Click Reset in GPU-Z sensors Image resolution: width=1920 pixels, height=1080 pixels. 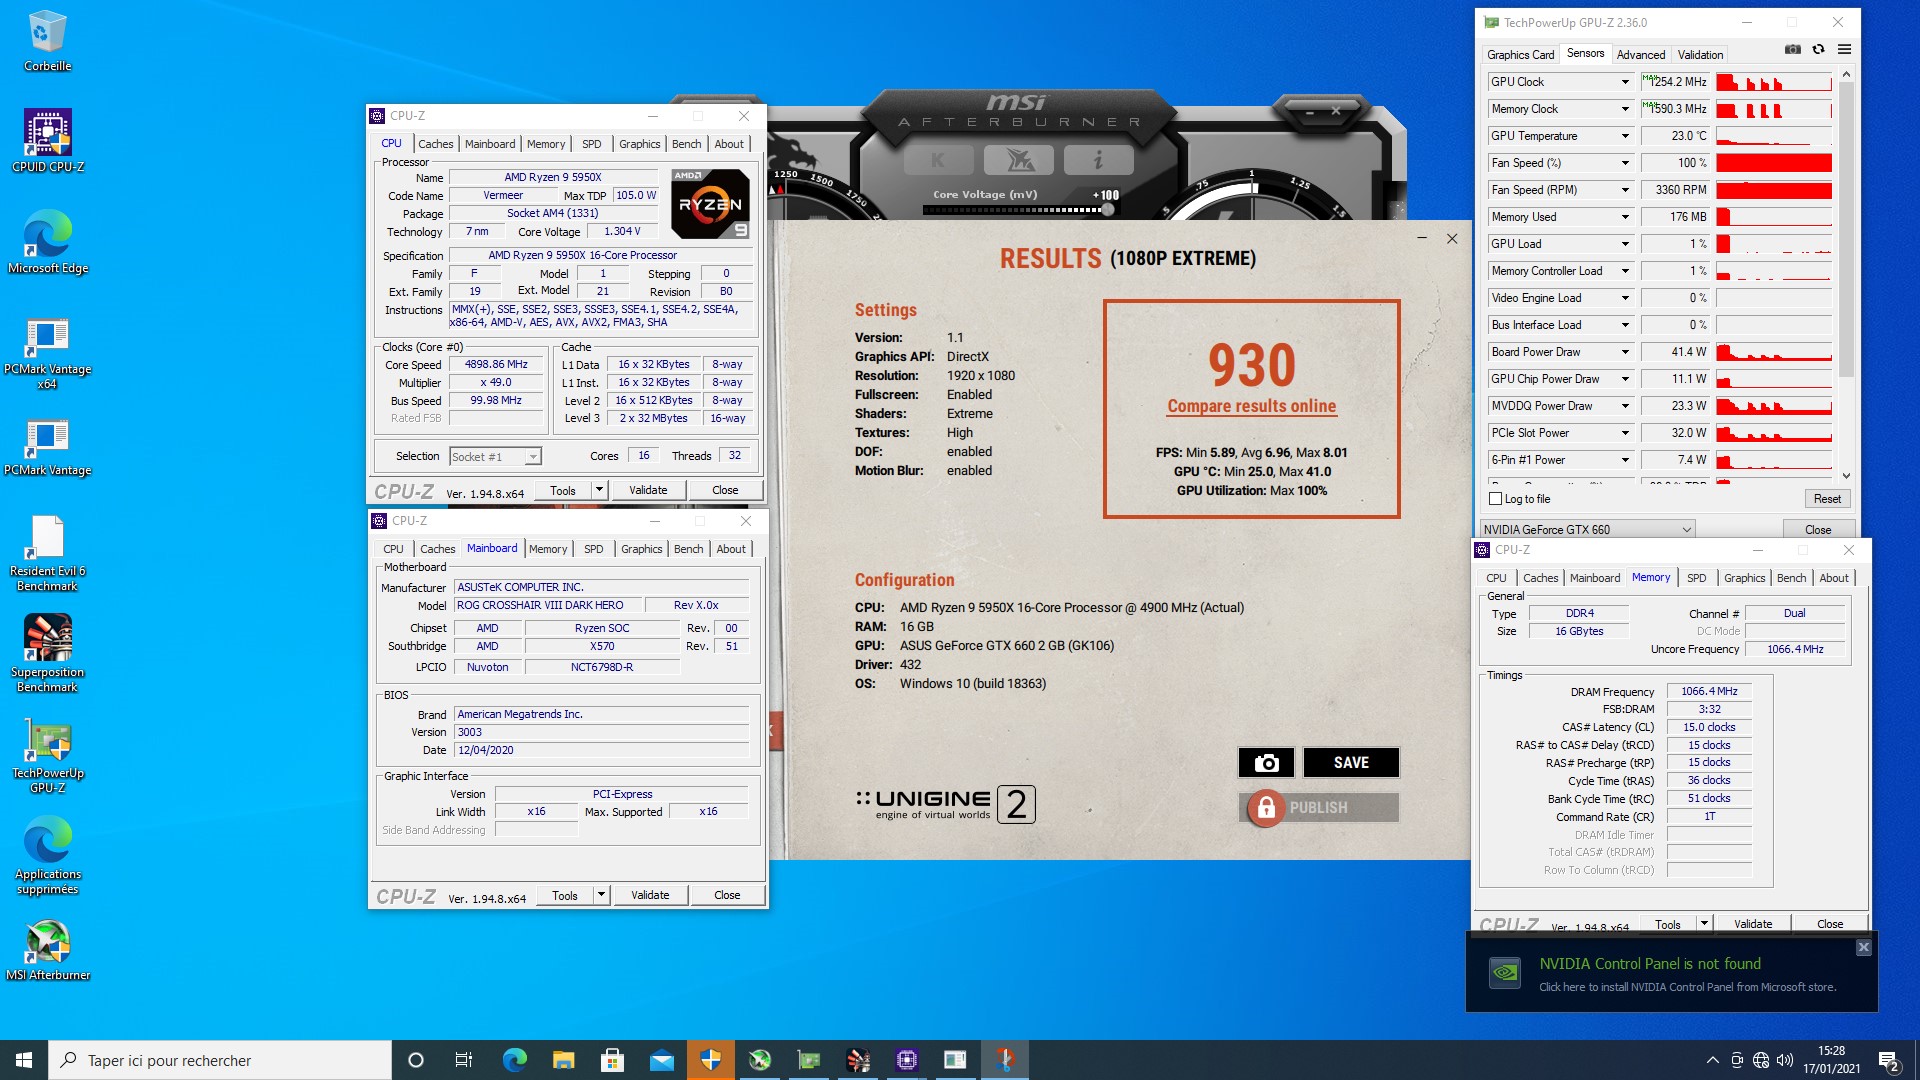click(1827, 499)
